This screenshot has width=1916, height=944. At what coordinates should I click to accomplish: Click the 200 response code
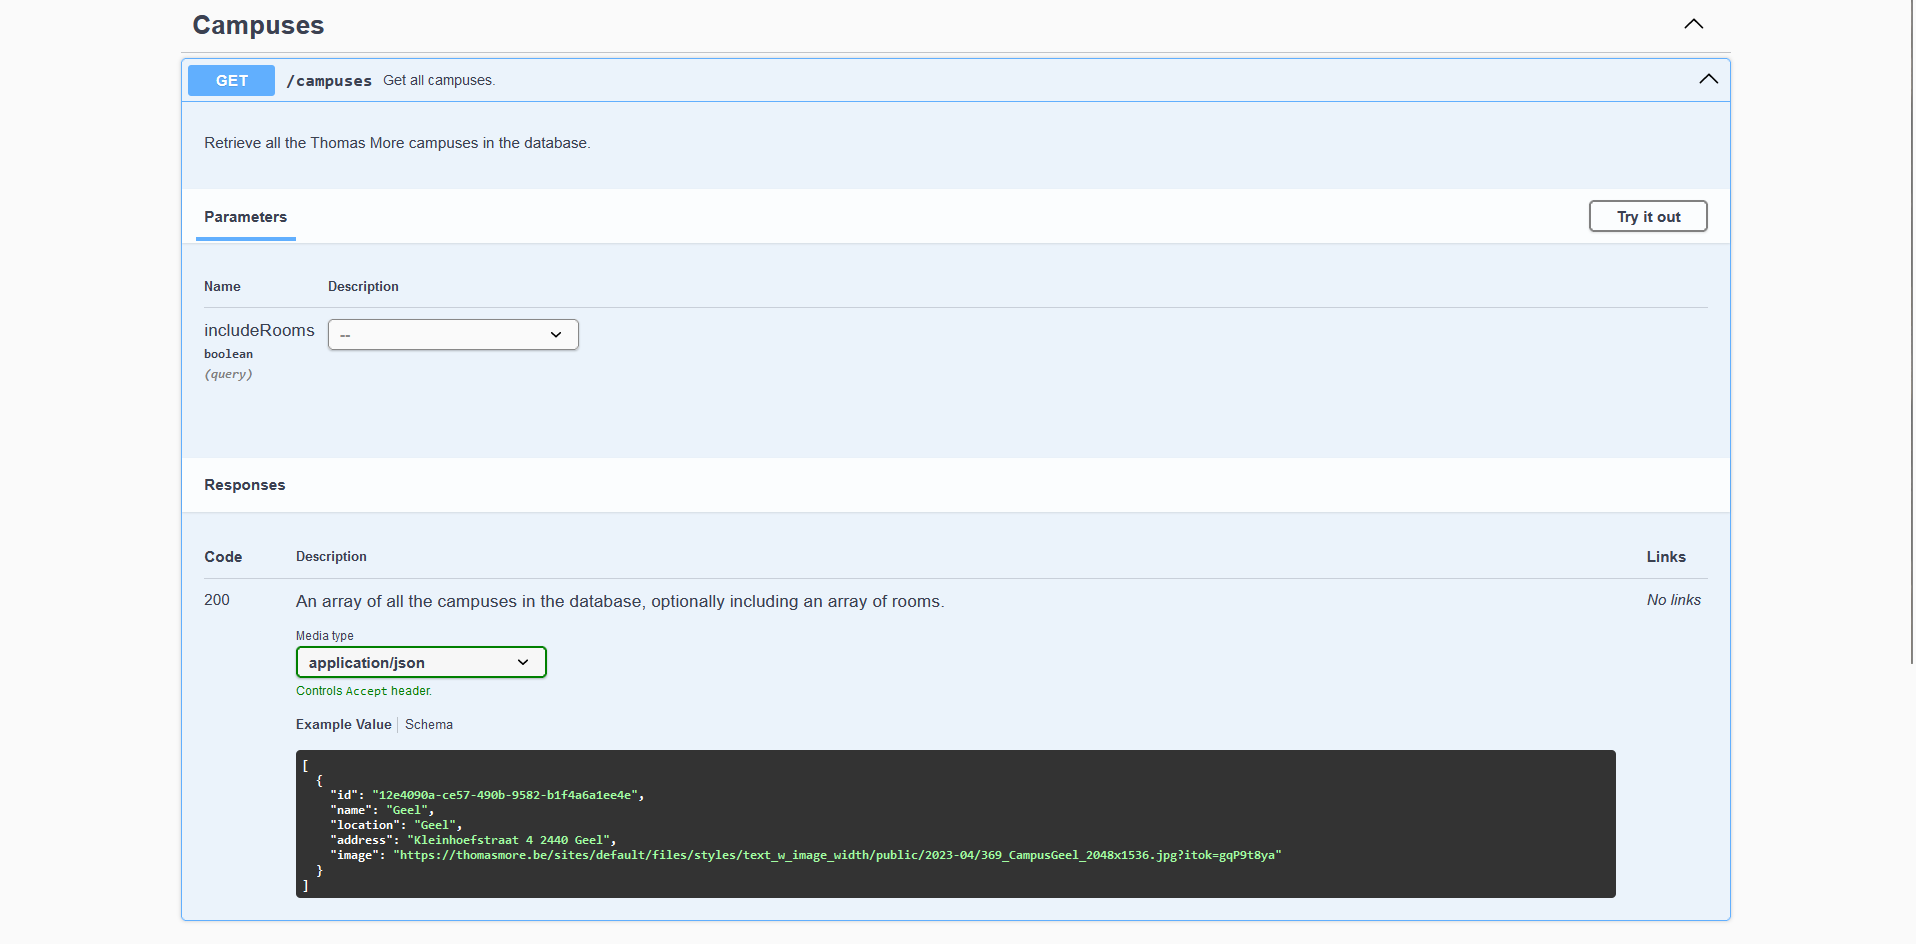tap(216, 600)
